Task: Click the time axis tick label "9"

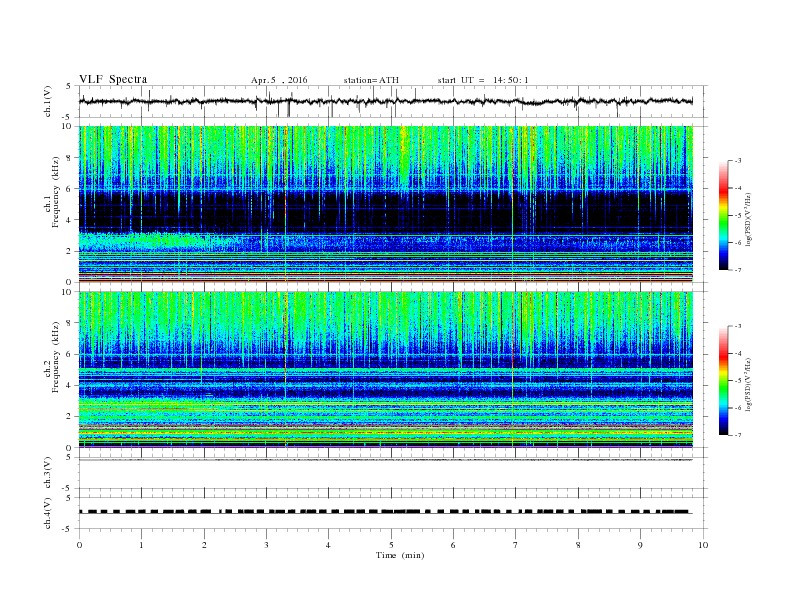Action: pyautogui.click(x=640, y=545)
